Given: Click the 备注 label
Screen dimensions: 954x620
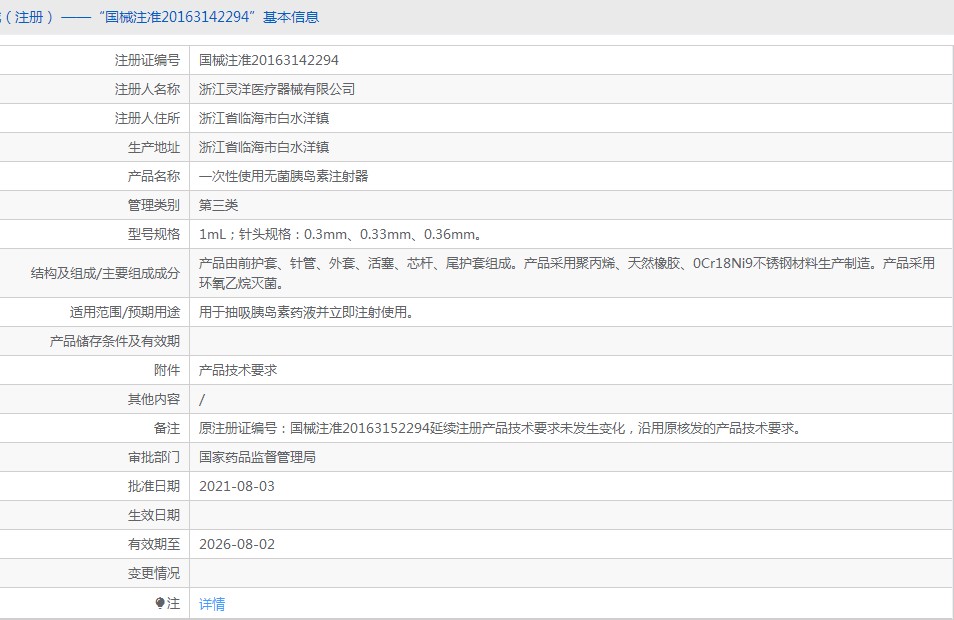Looking at the screenshot, I should (x=167, y=428).
